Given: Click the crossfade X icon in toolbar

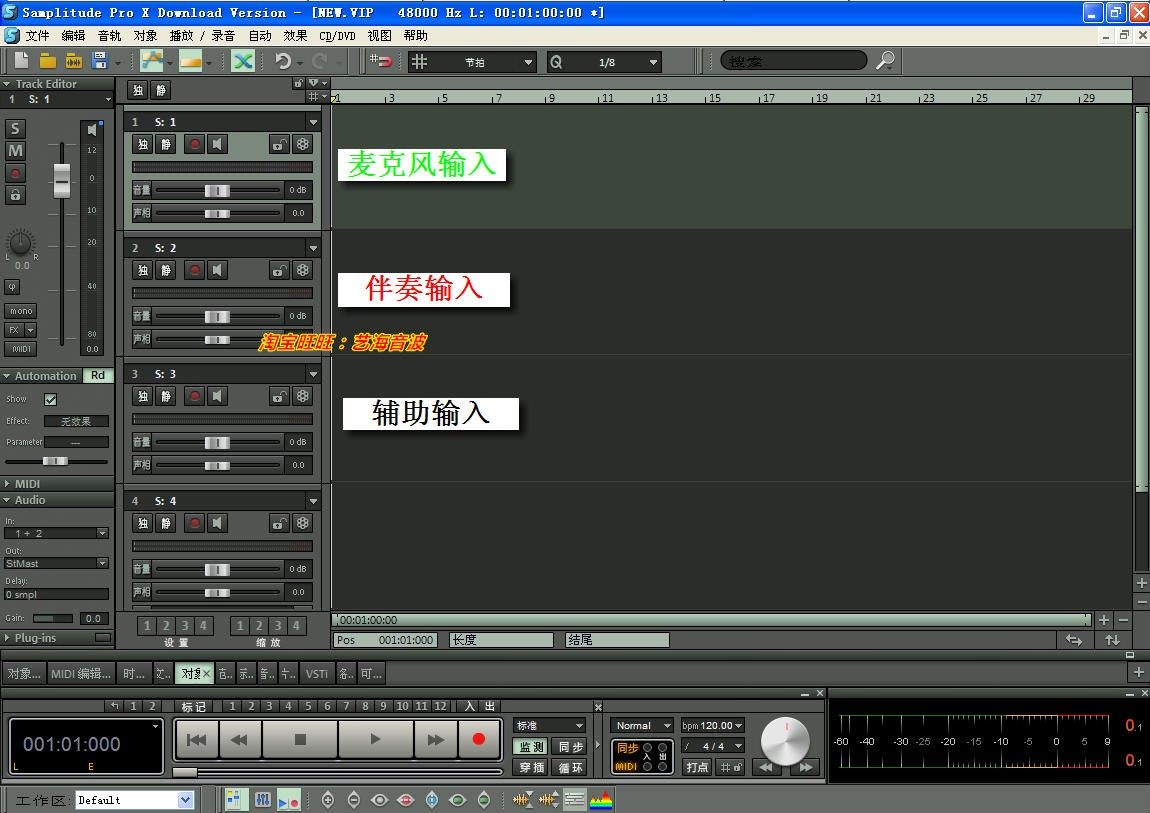Looking at the screenshot, I should [x=243, y=62].
